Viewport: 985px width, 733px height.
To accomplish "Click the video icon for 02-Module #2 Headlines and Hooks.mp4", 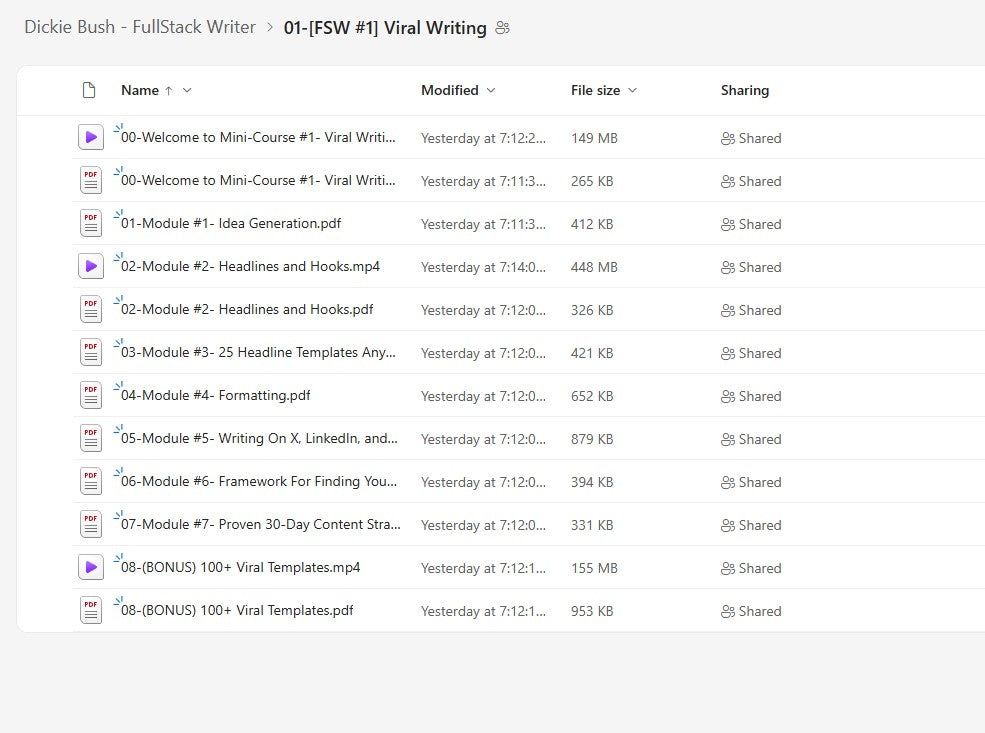I will tap(90, 266).
